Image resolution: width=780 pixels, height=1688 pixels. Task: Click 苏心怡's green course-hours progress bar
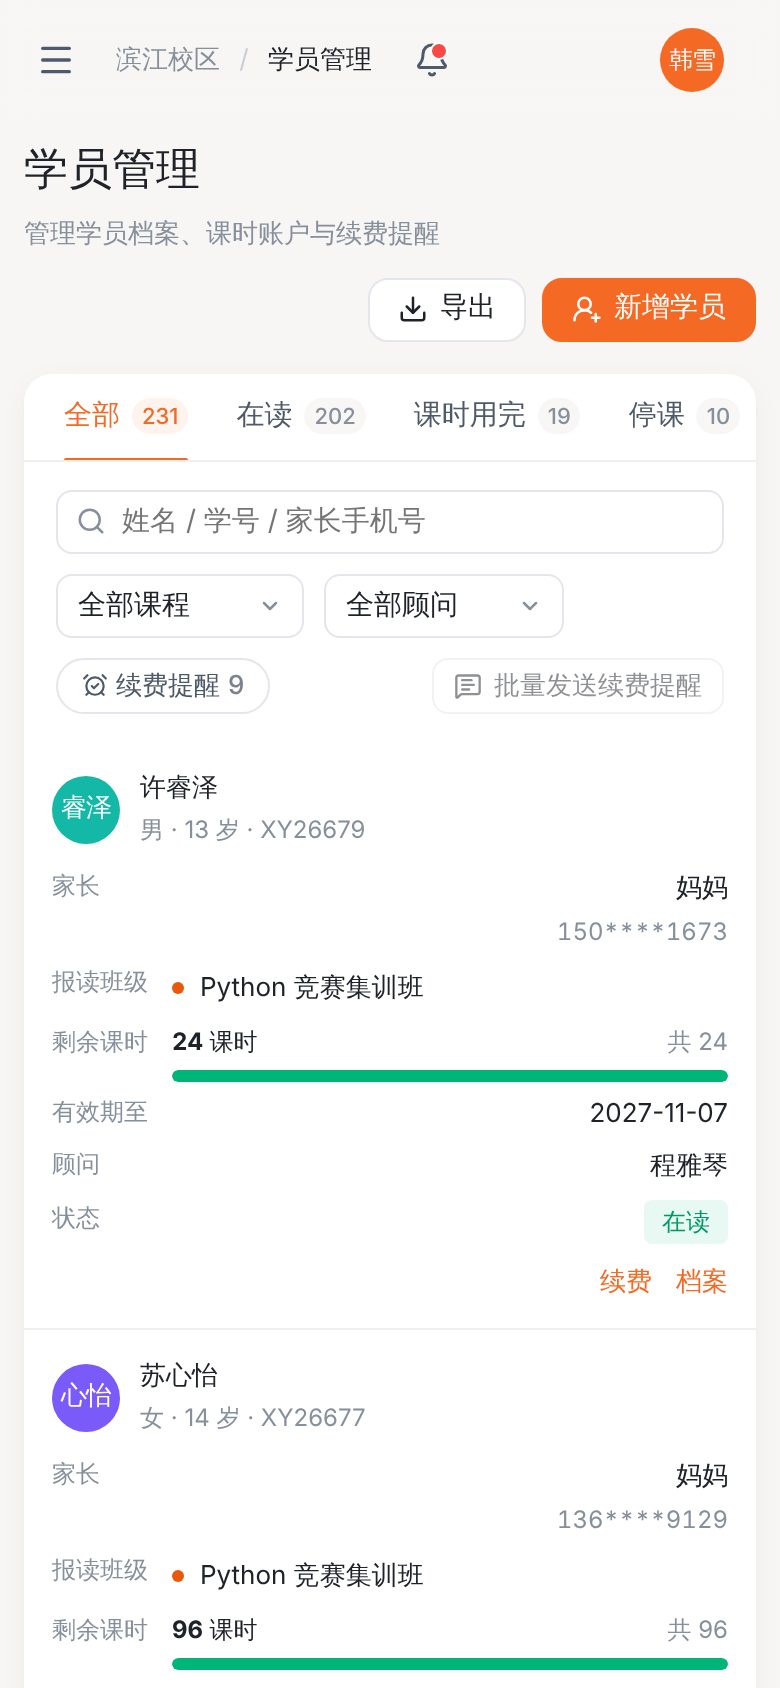click(x=450, y=1664)
